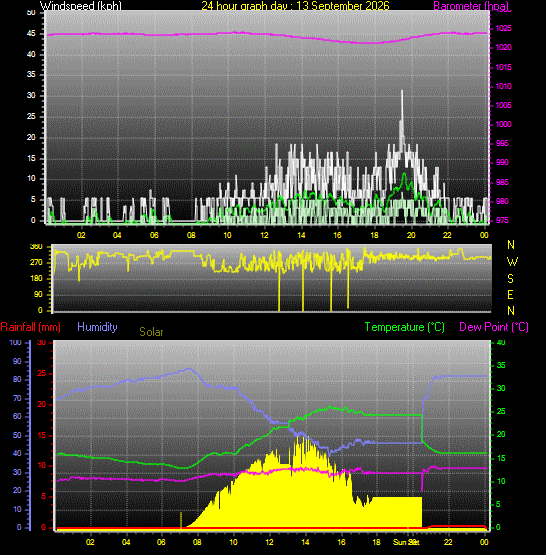The height and width of the screenshot is (555, 546).
Task: Click the 08 hour label on bottom graph
Action: 197,542
